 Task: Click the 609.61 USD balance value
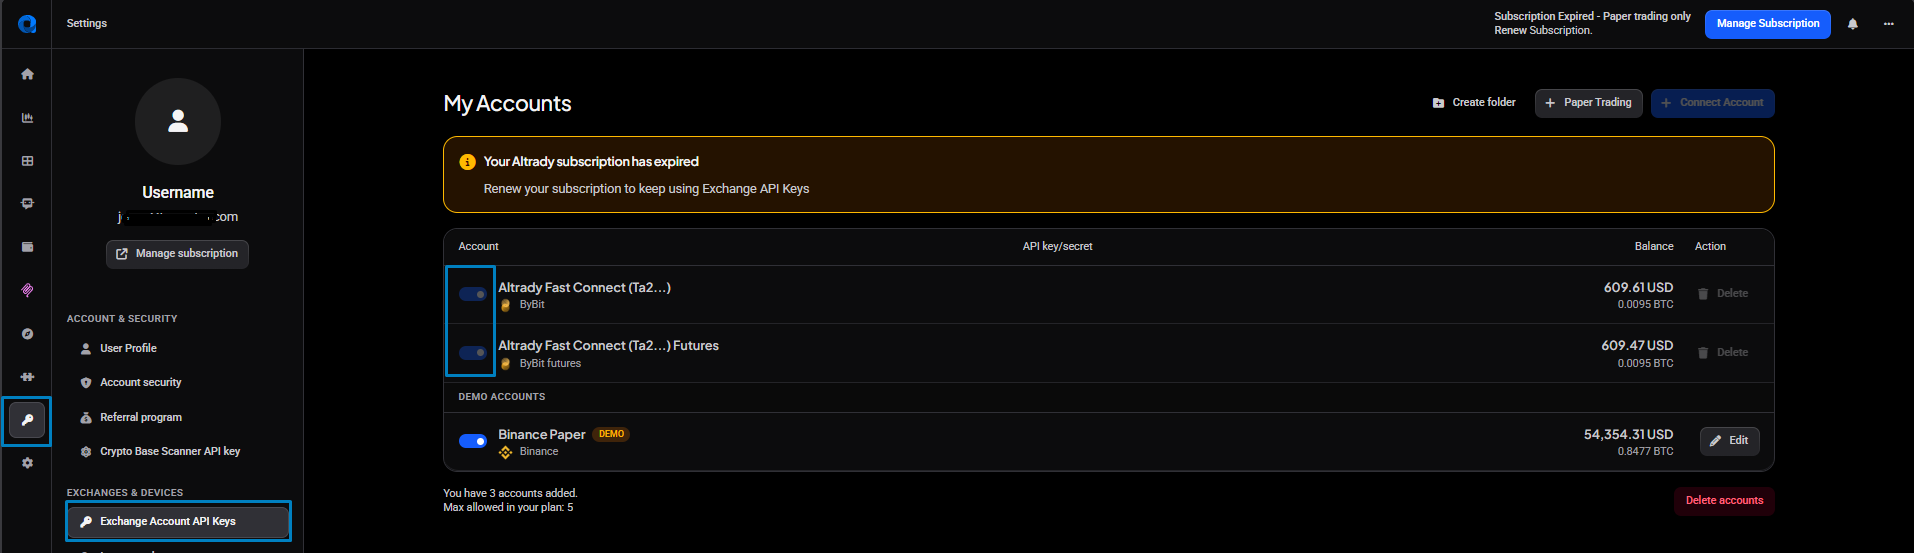click(1638, 288)
